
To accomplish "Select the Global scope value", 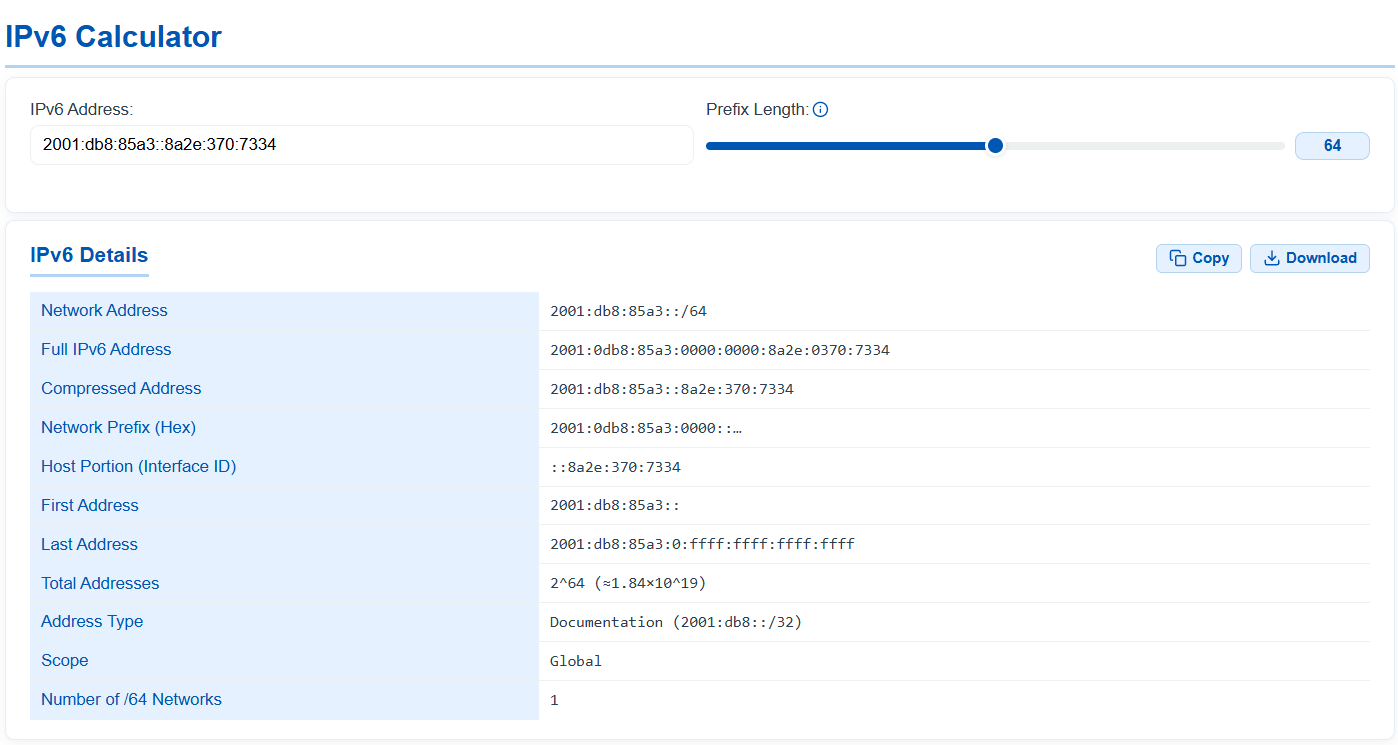I will pos(576,661).
